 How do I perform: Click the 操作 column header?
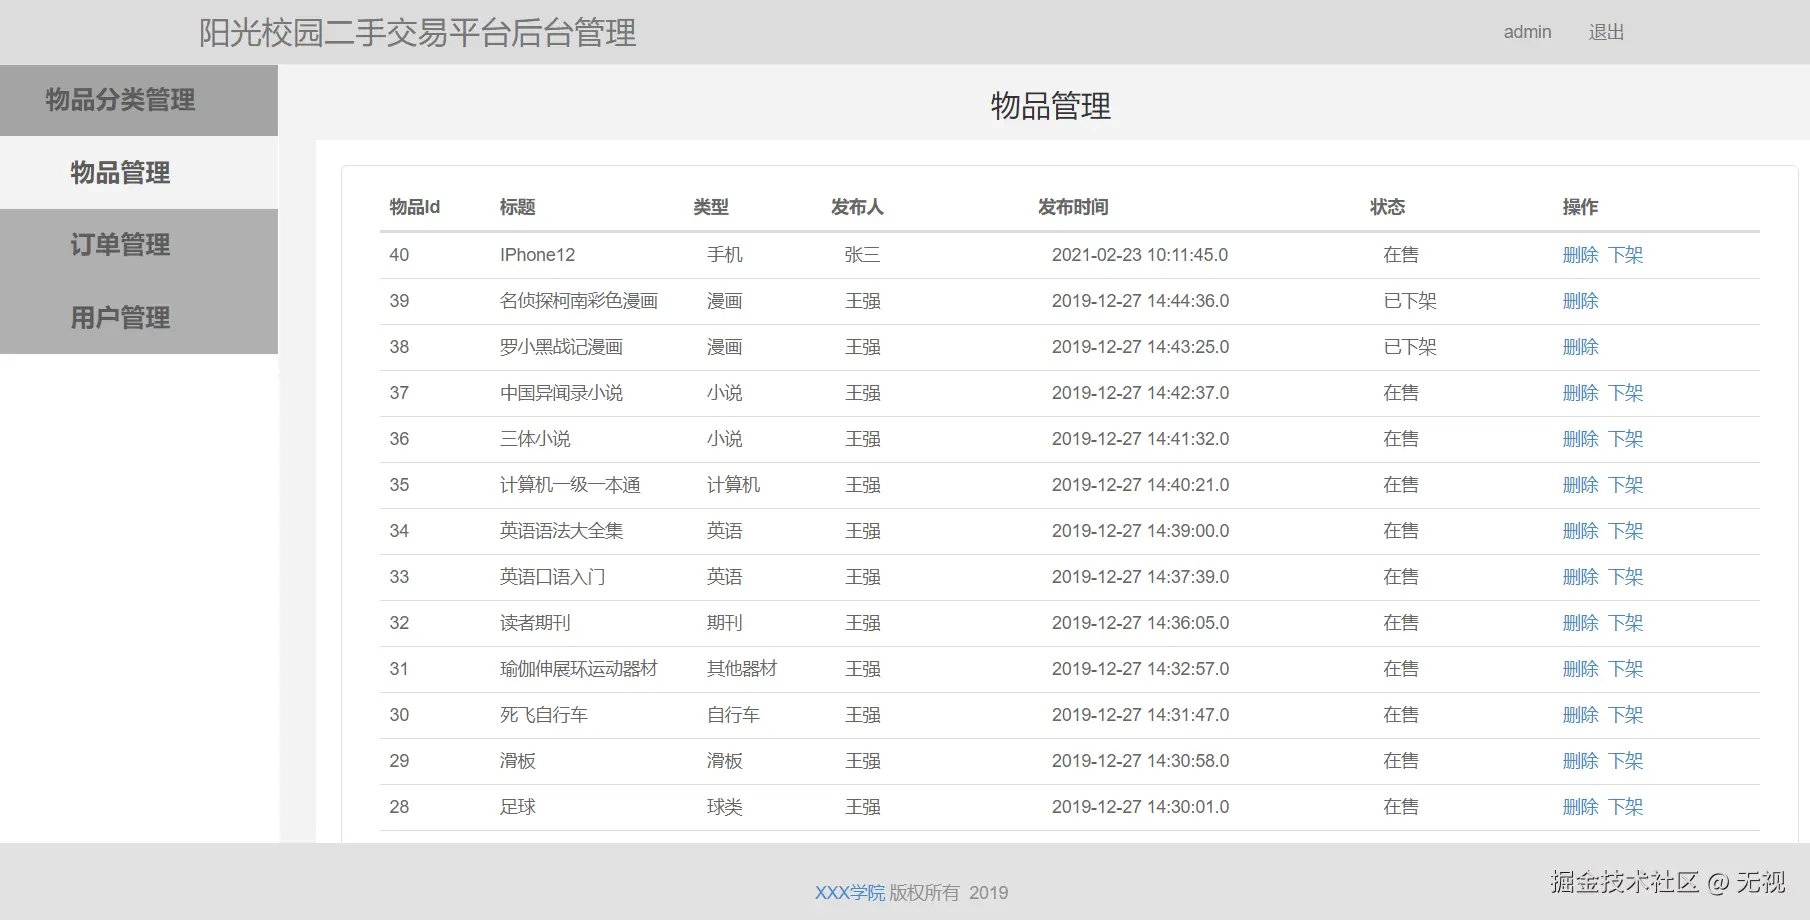pos(1580,207)
